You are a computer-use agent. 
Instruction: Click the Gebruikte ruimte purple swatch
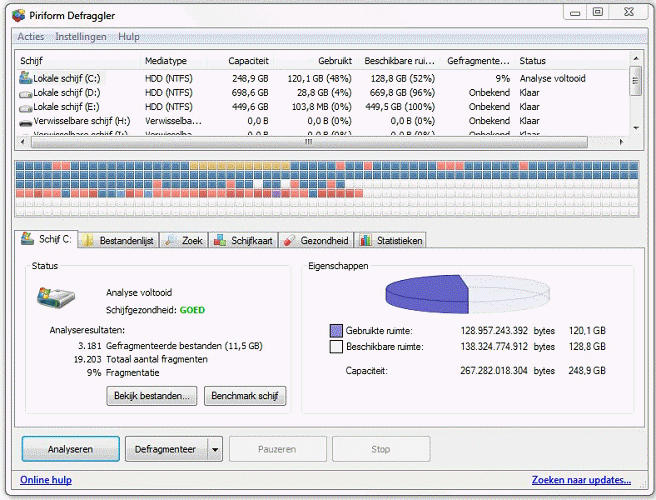click(336, 331)
